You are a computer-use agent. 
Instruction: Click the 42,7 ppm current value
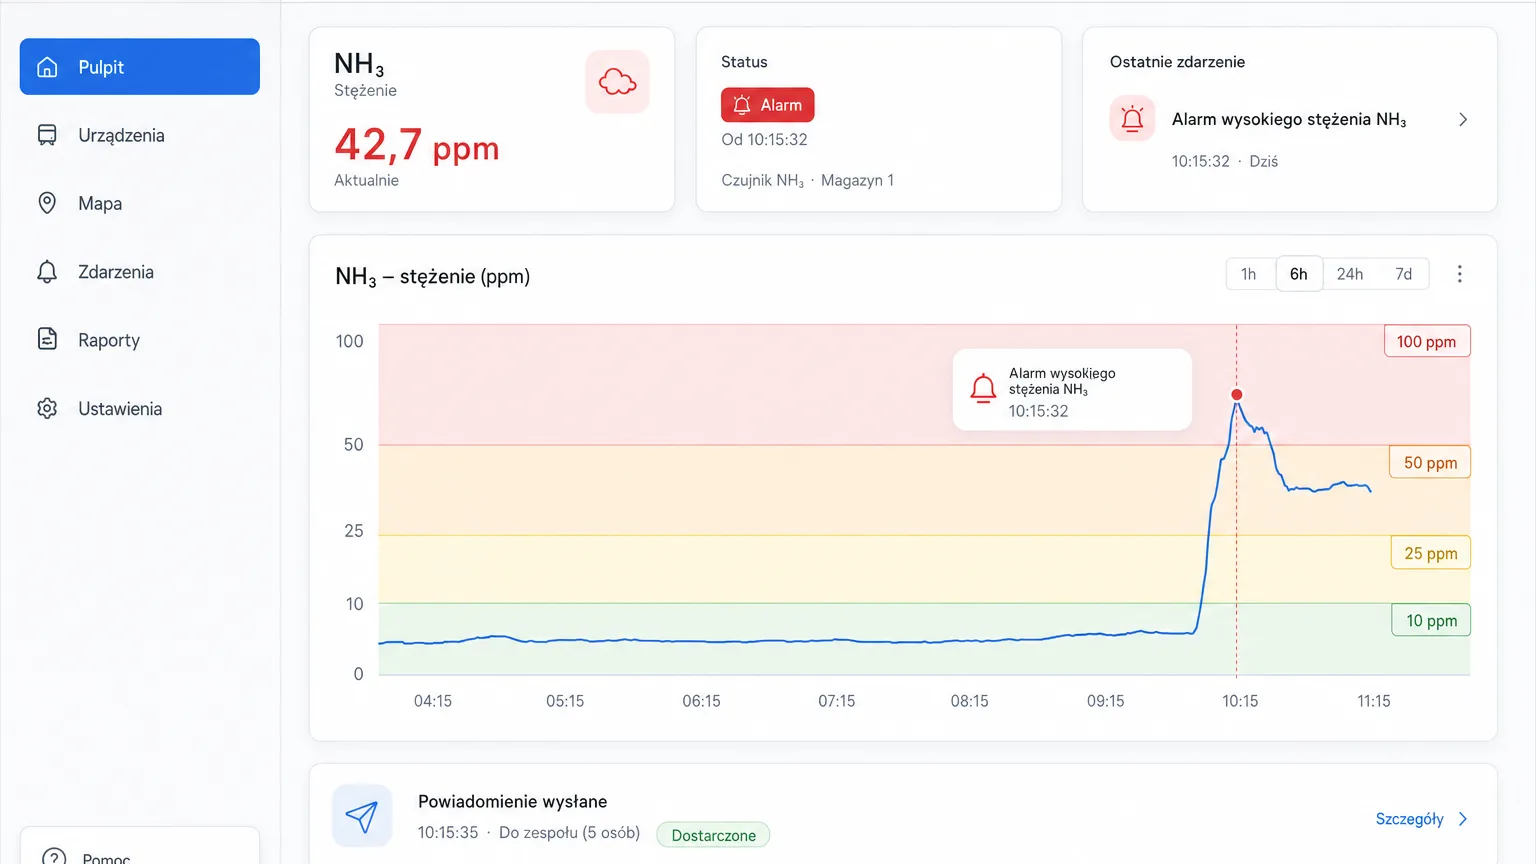point(417,146)
